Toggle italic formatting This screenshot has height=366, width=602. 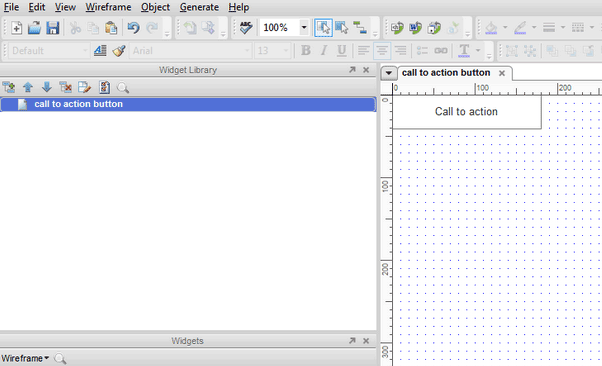(324, 50)
